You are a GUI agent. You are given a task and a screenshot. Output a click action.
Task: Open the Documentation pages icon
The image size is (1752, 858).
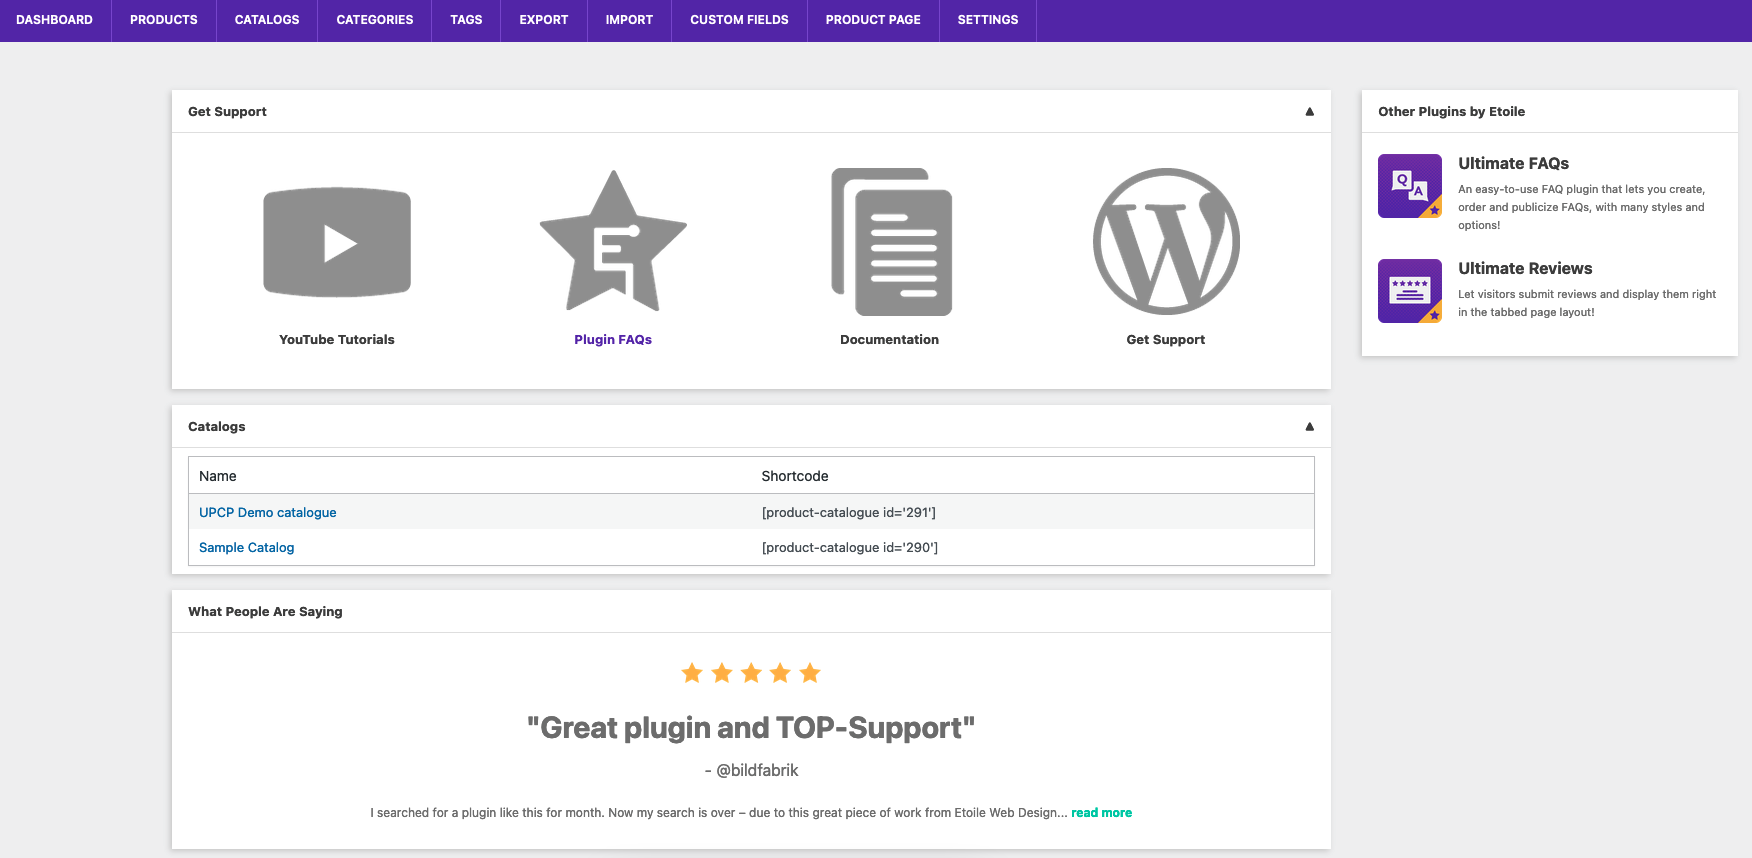[x=892, y=242]
